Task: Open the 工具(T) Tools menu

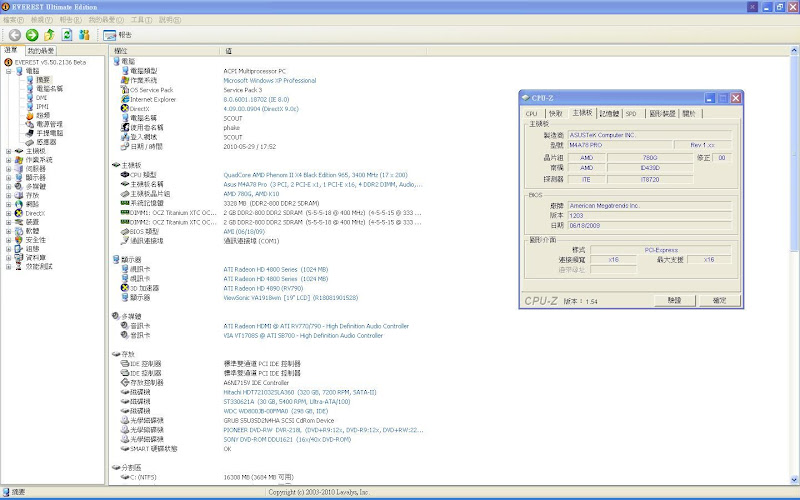Action: pos(141,19)
